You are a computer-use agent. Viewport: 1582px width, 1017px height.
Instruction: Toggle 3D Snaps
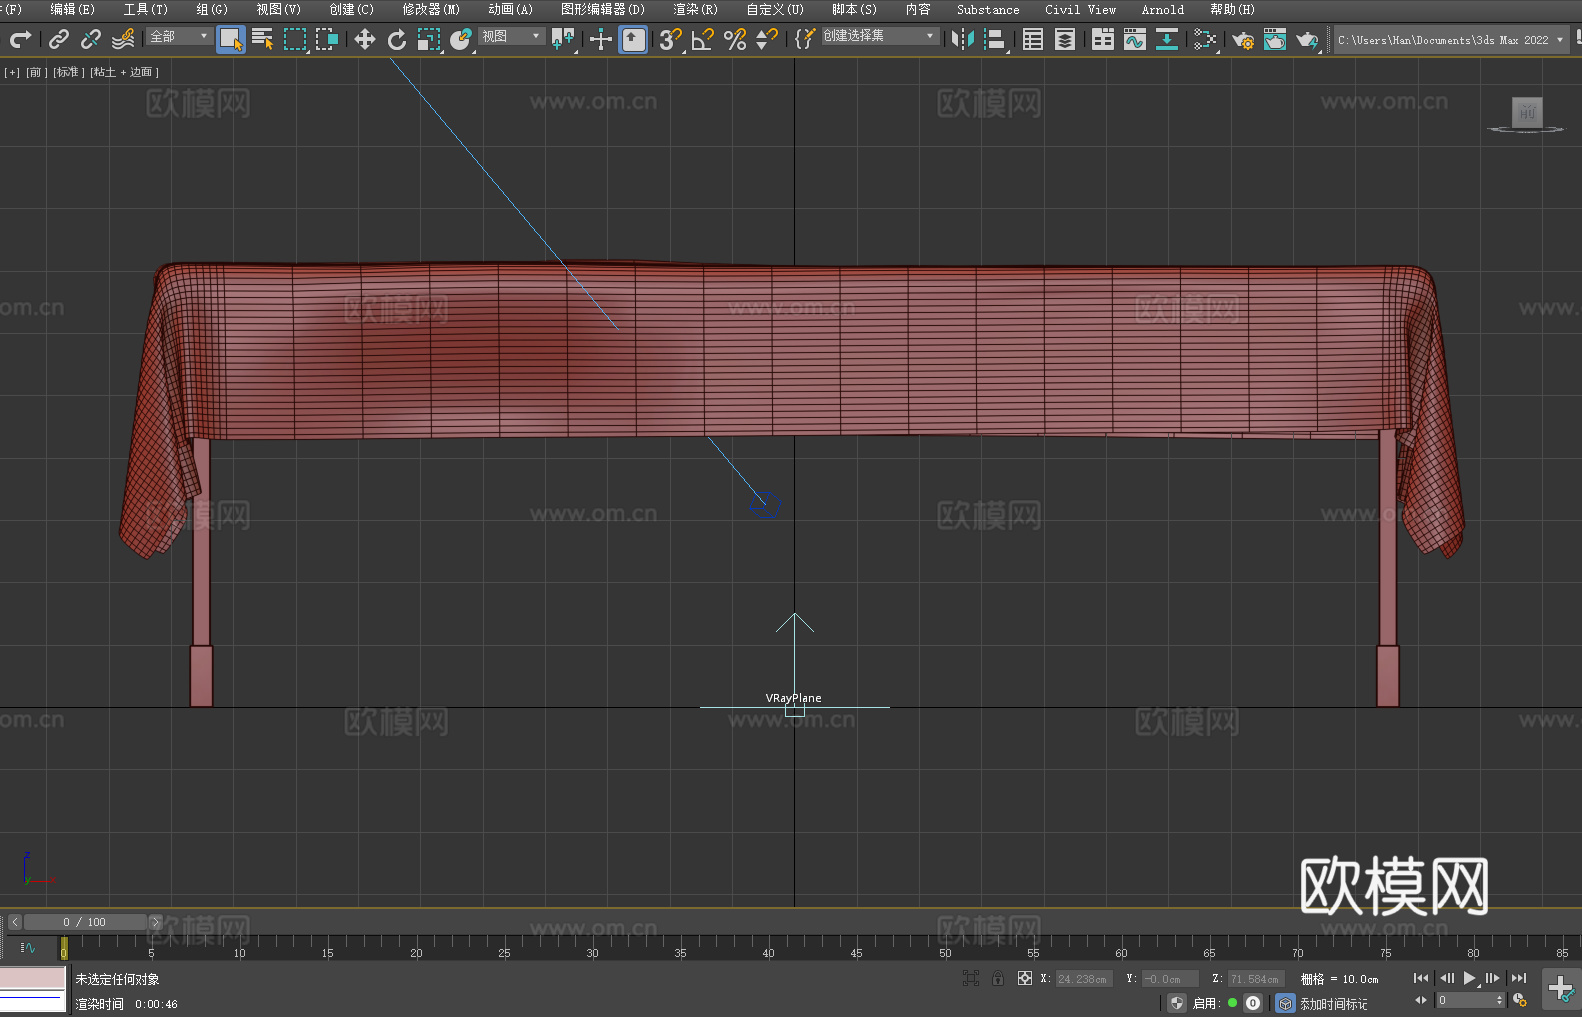point(671,39)
